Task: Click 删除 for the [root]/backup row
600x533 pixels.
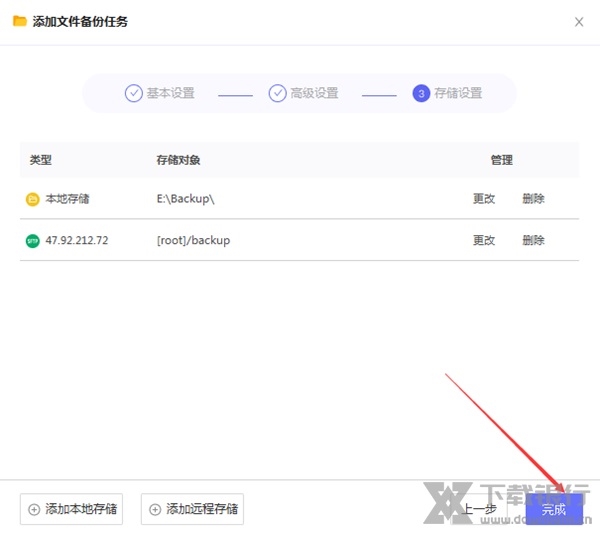Action: 533,240
